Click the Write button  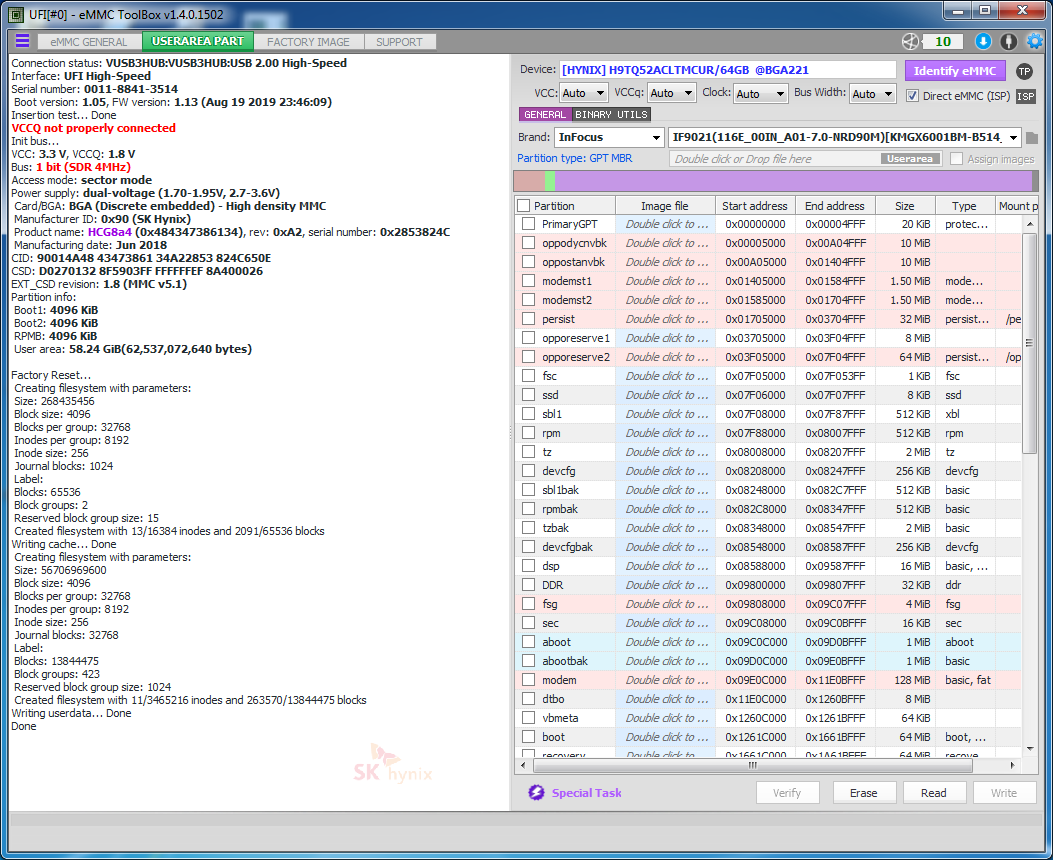(1004, 793)
